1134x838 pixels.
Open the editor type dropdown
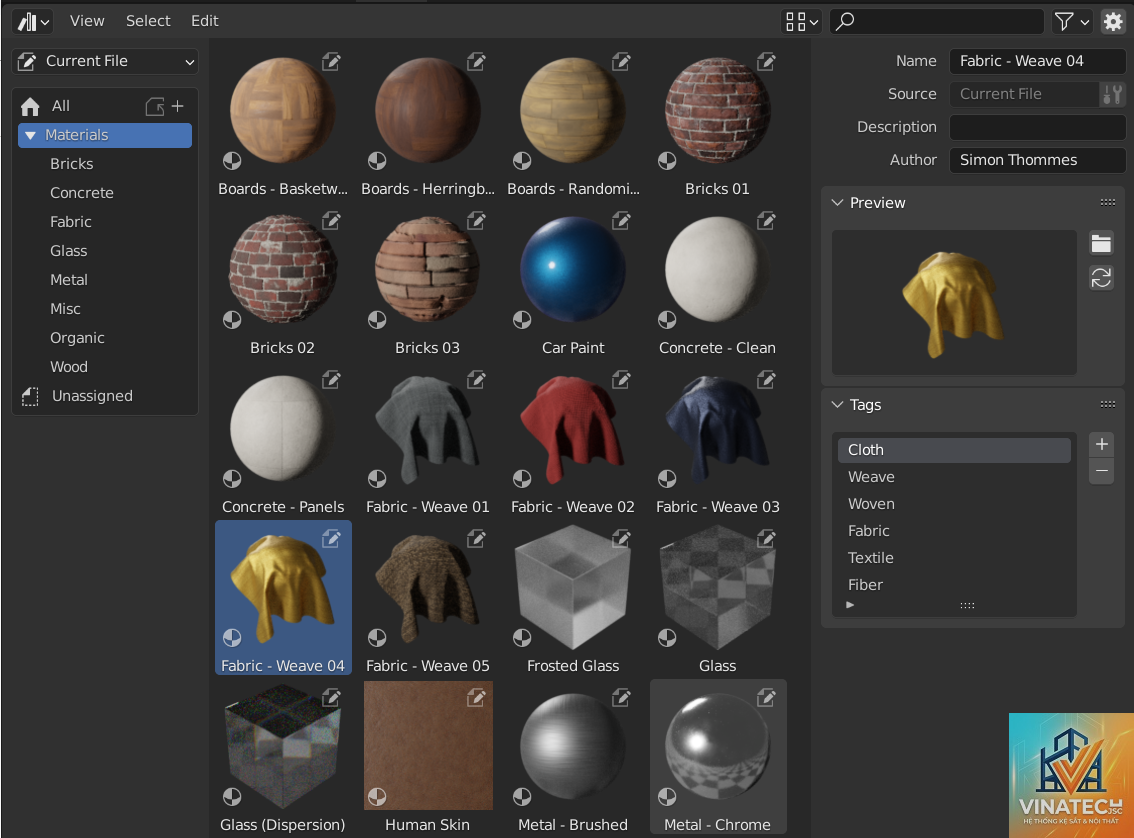(x=33, y=22)
